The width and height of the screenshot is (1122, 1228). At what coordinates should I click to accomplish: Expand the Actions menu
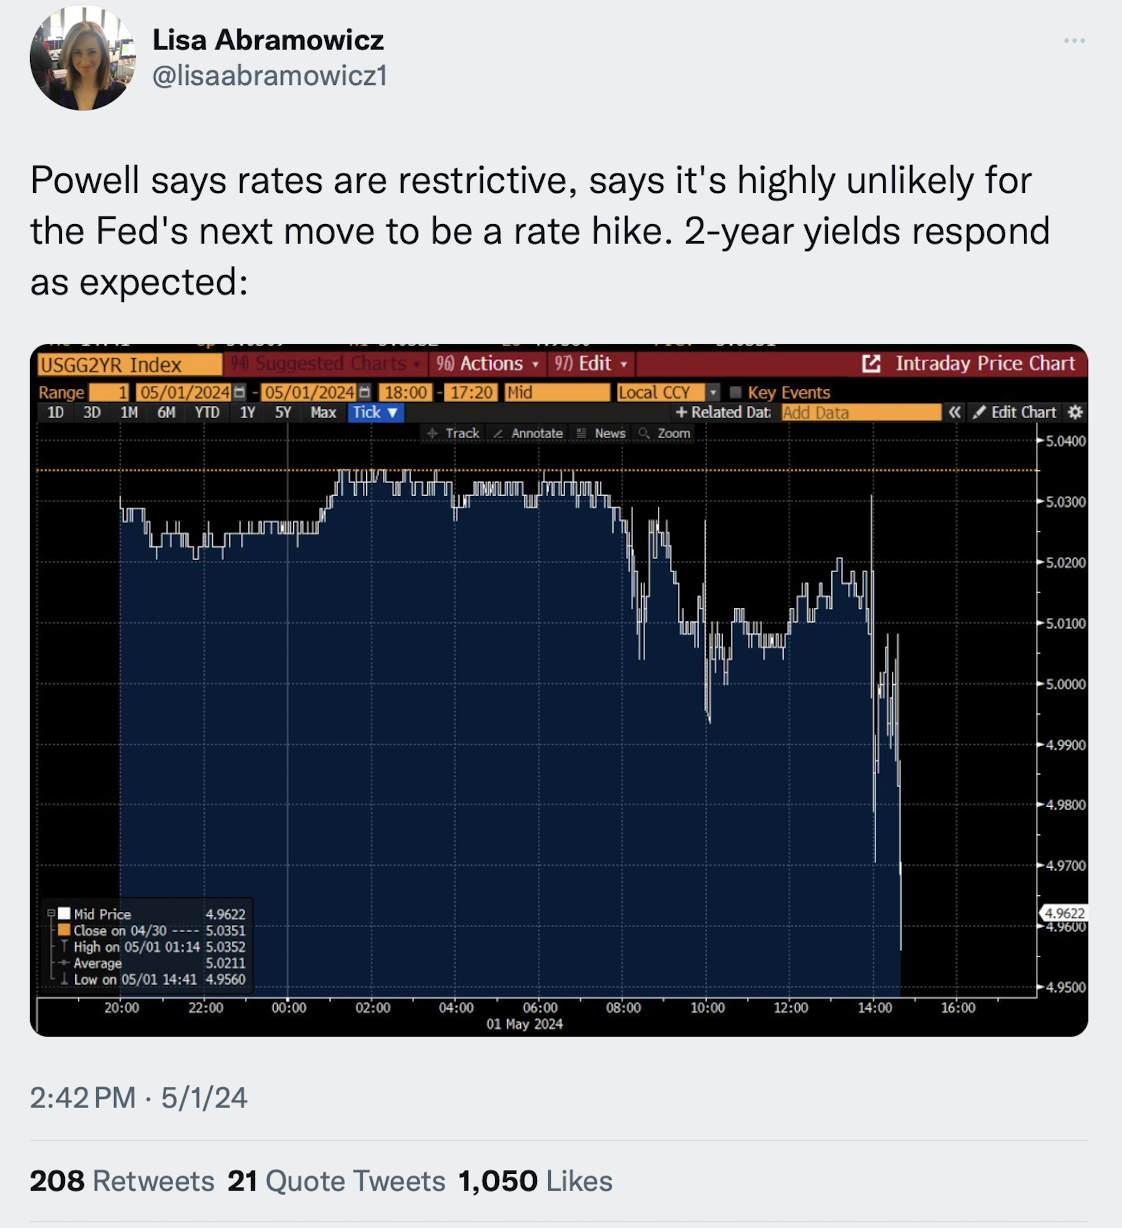[x=488, y=364]
